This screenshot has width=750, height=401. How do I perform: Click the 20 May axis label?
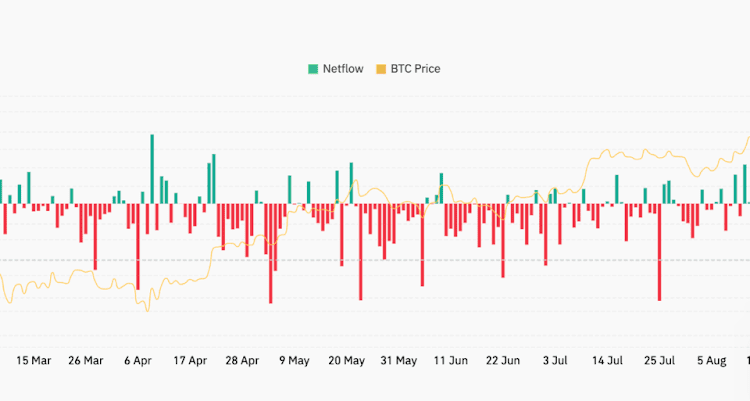click(x=347, y=360)
